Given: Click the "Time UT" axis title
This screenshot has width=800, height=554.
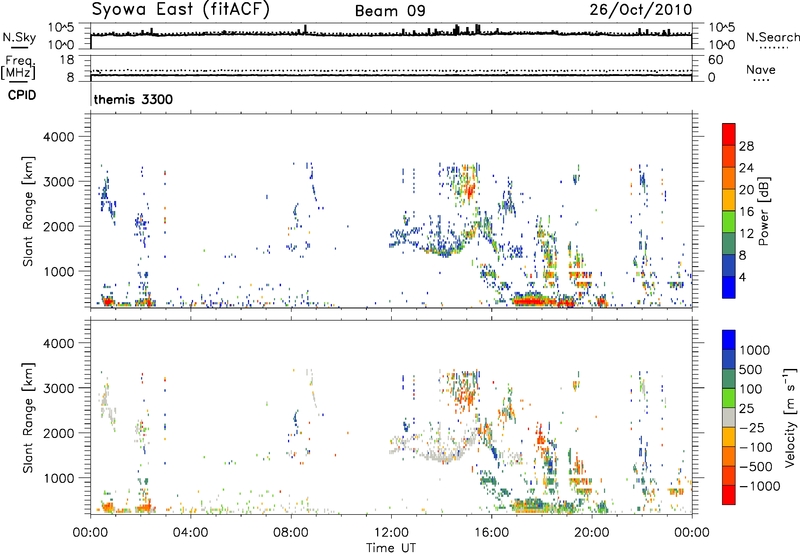Looking at the screenshot, I should [x=391, y=547].
